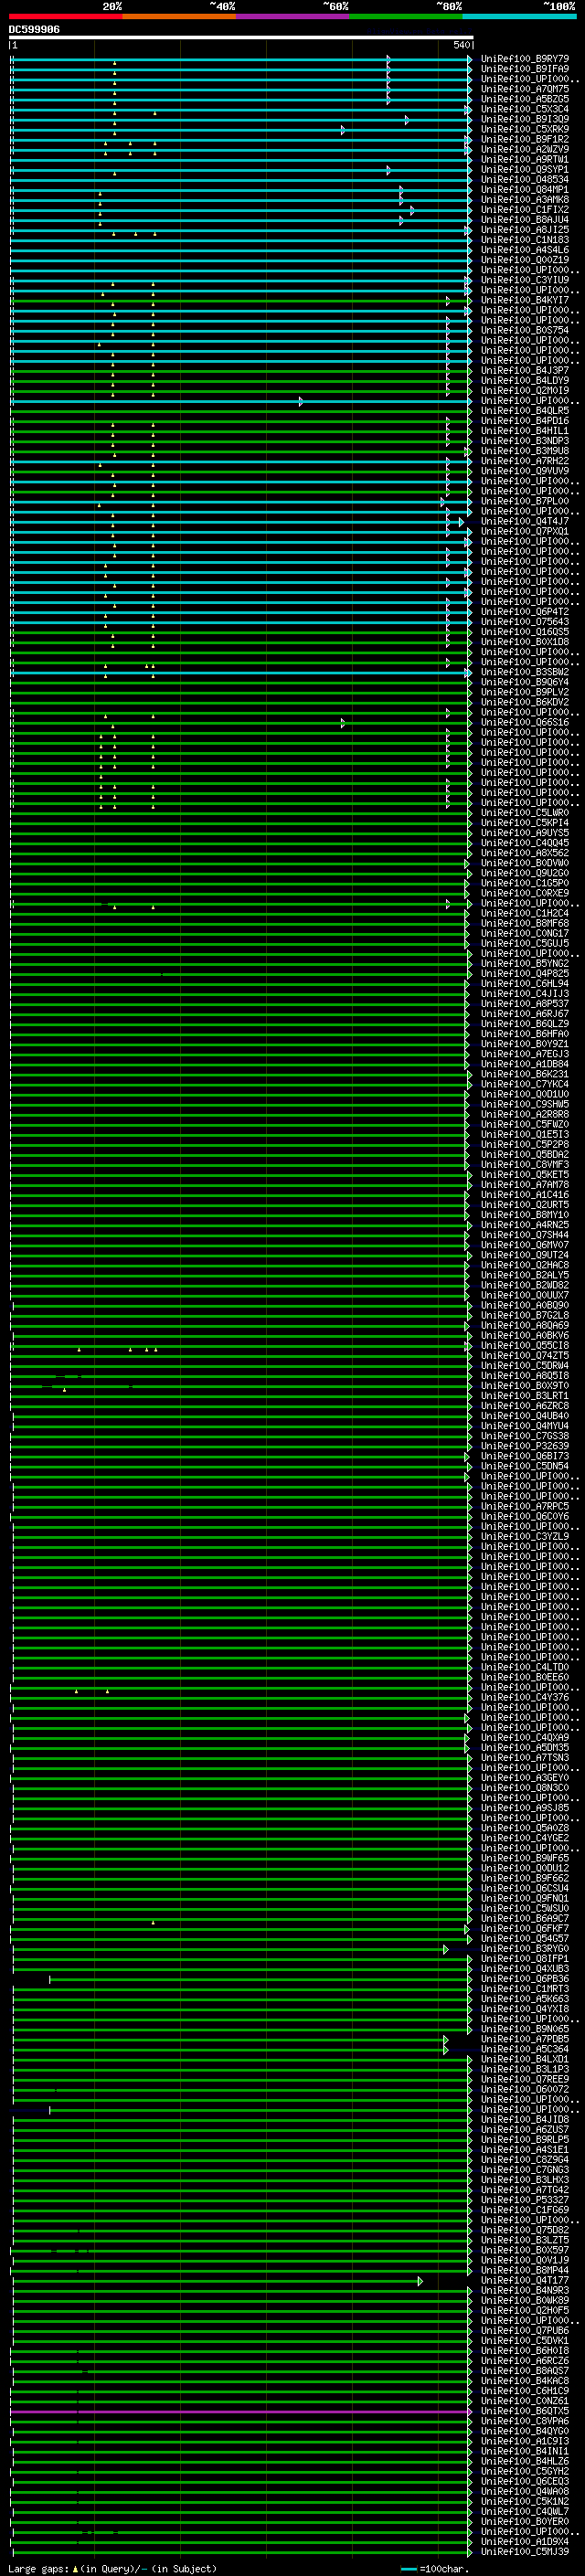Select the UniRef100_C5LWR0 label
585x2576 pixels.
click(x=525, y=813)
